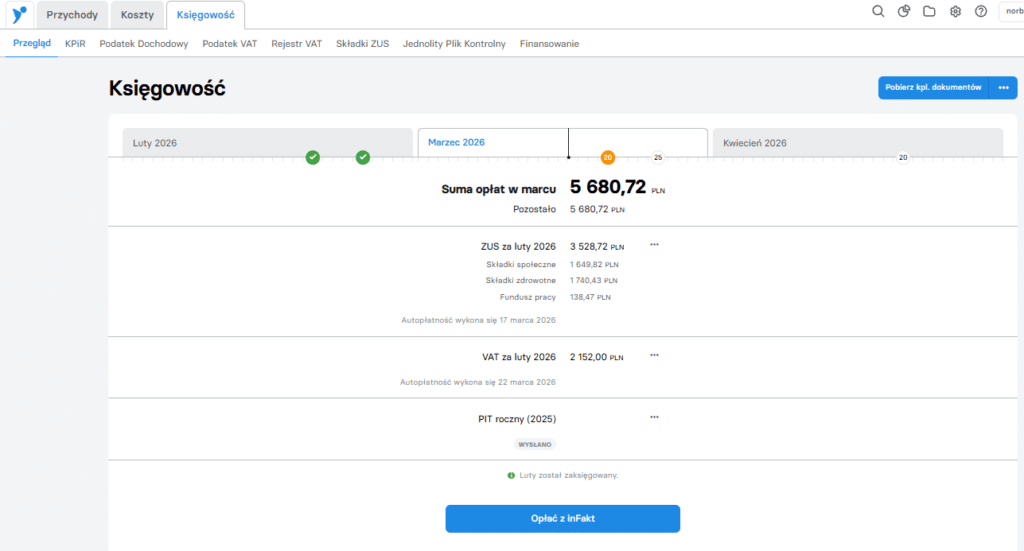Click orange day 20 marker in Marzec
1024x551 pixels.
(607, 157)
